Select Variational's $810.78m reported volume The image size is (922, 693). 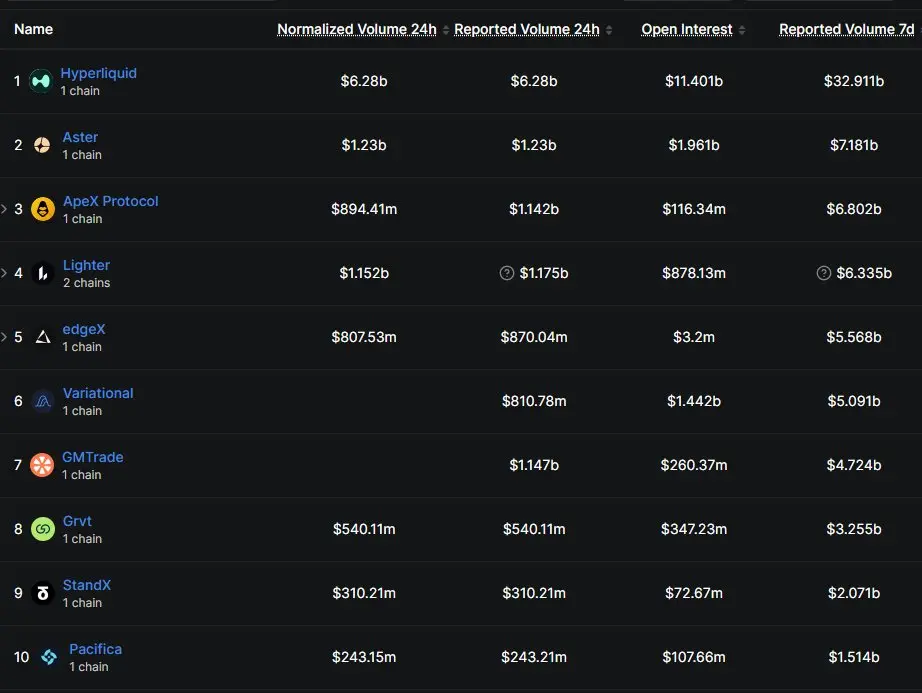click(534, 401)
